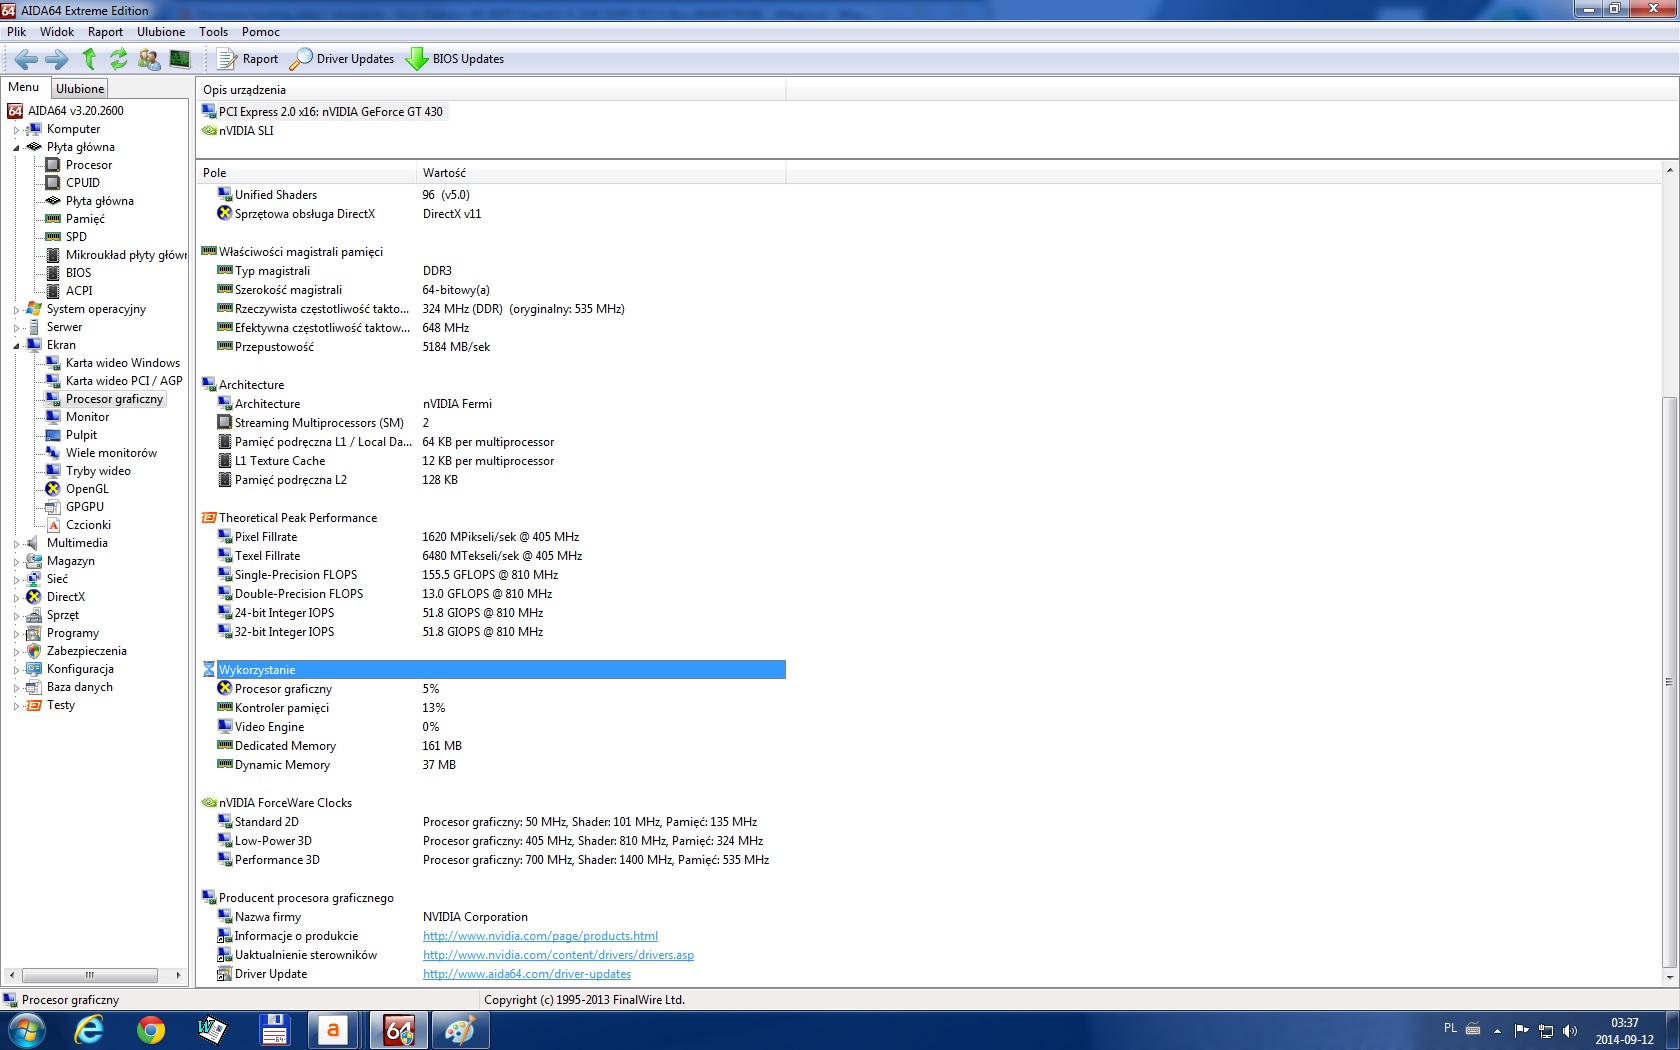The width and height of the screenshot is (1680, 1050).
Task: Click the volume icon in system tray
Action: [x=1569, y=1031]
